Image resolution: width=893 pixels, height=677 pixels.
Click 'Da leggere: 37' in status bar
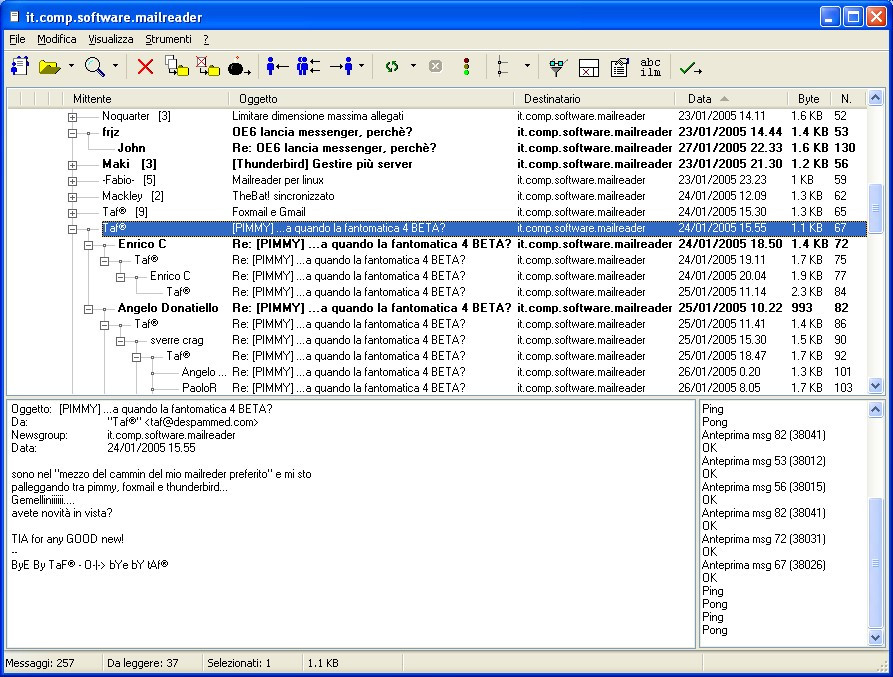click(x=142, y=663)
